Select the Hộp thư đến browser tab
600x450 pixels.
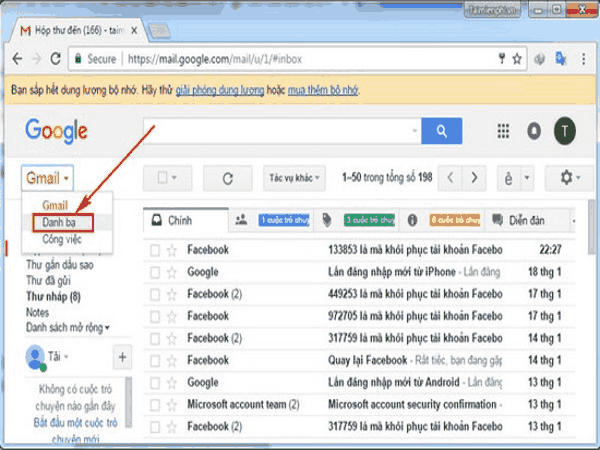[x=79, y=30]
